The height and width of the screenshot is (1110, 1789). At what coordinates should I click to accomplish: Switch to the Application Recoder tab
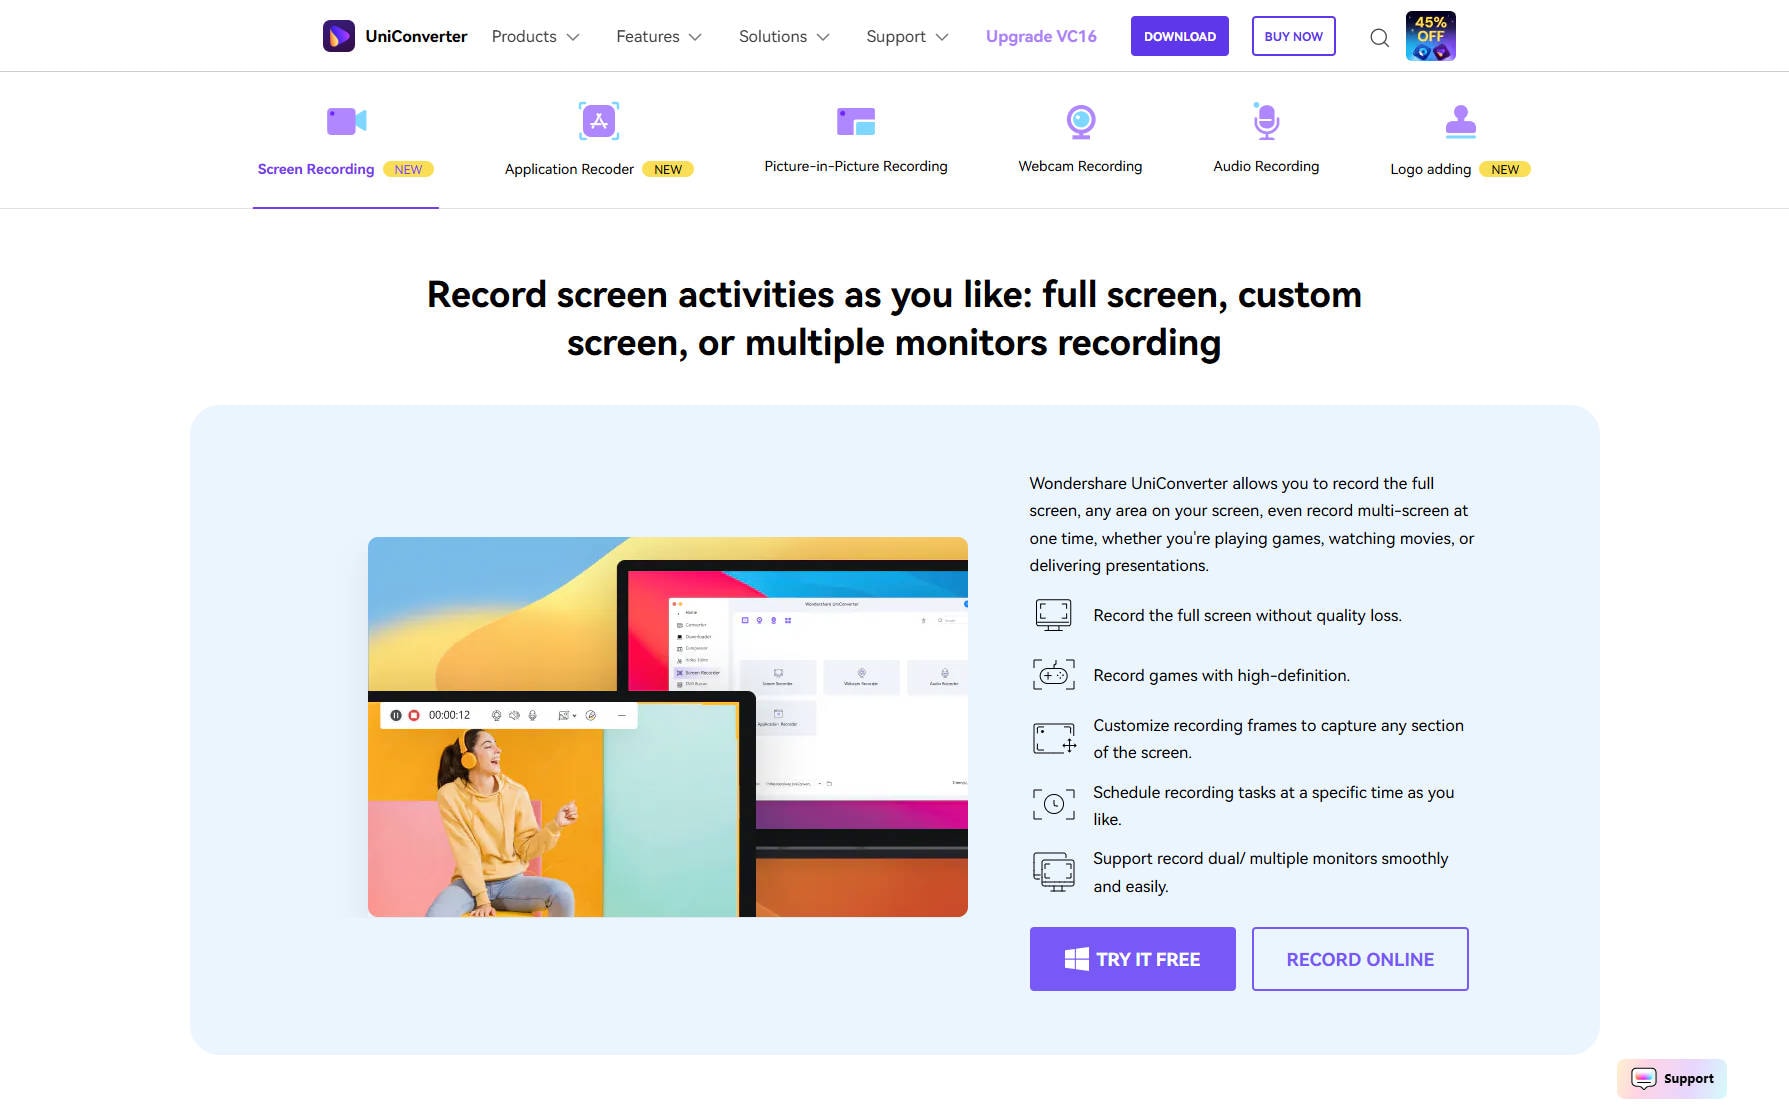pos(599,142)
